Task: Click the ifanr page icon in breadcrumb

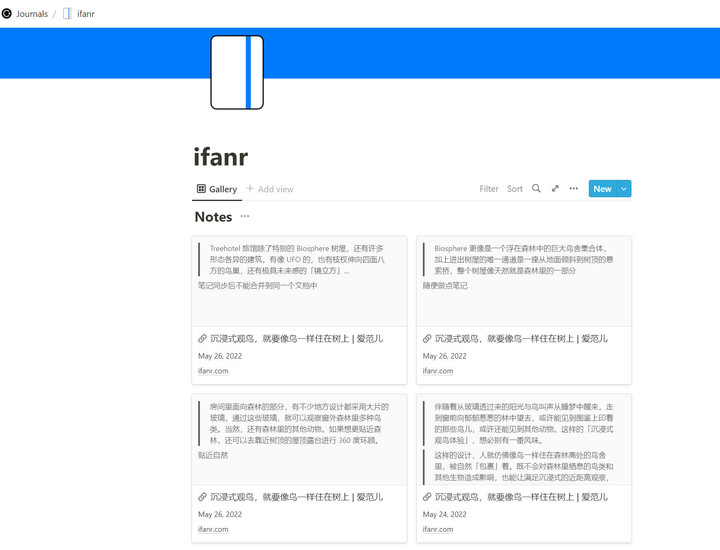Action: pos(67,14)
